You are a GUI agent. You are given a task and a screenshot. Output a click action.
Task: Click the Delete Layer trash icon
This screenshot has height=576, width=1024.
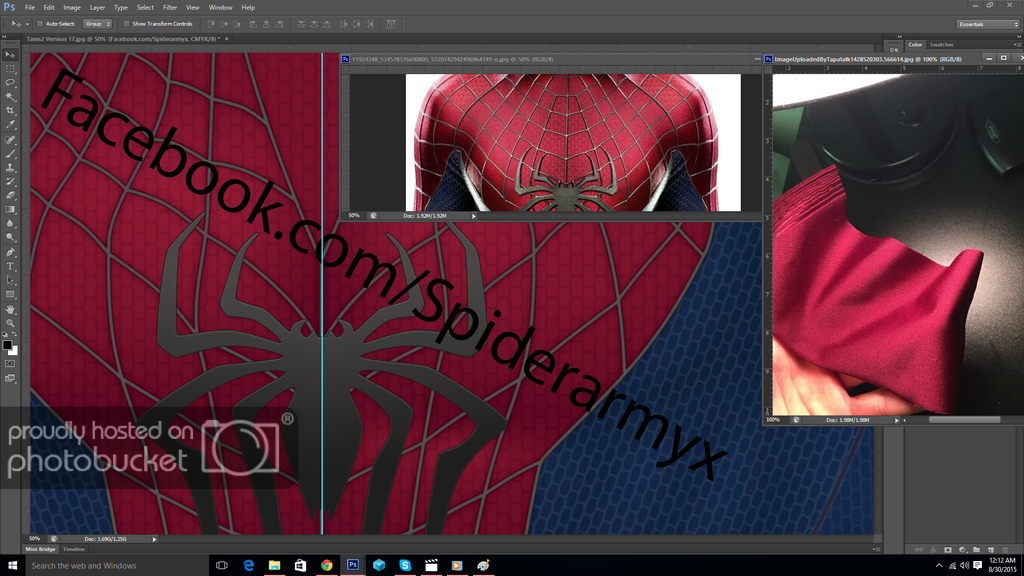[x=1005, y=550]
